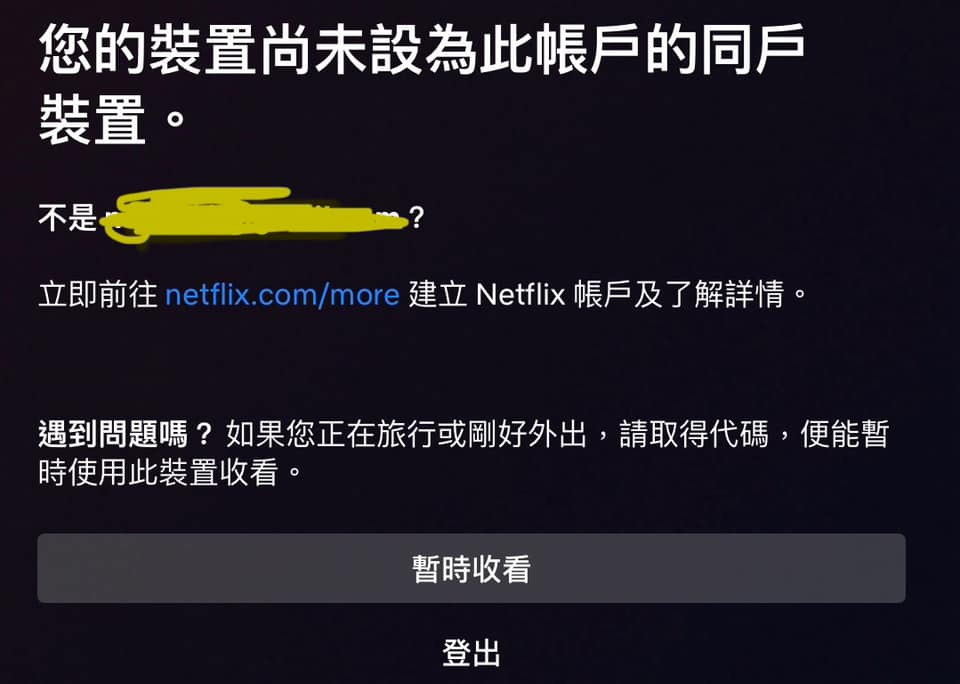Click 帳戶及了解詳情 text

[x=679, y=295]
